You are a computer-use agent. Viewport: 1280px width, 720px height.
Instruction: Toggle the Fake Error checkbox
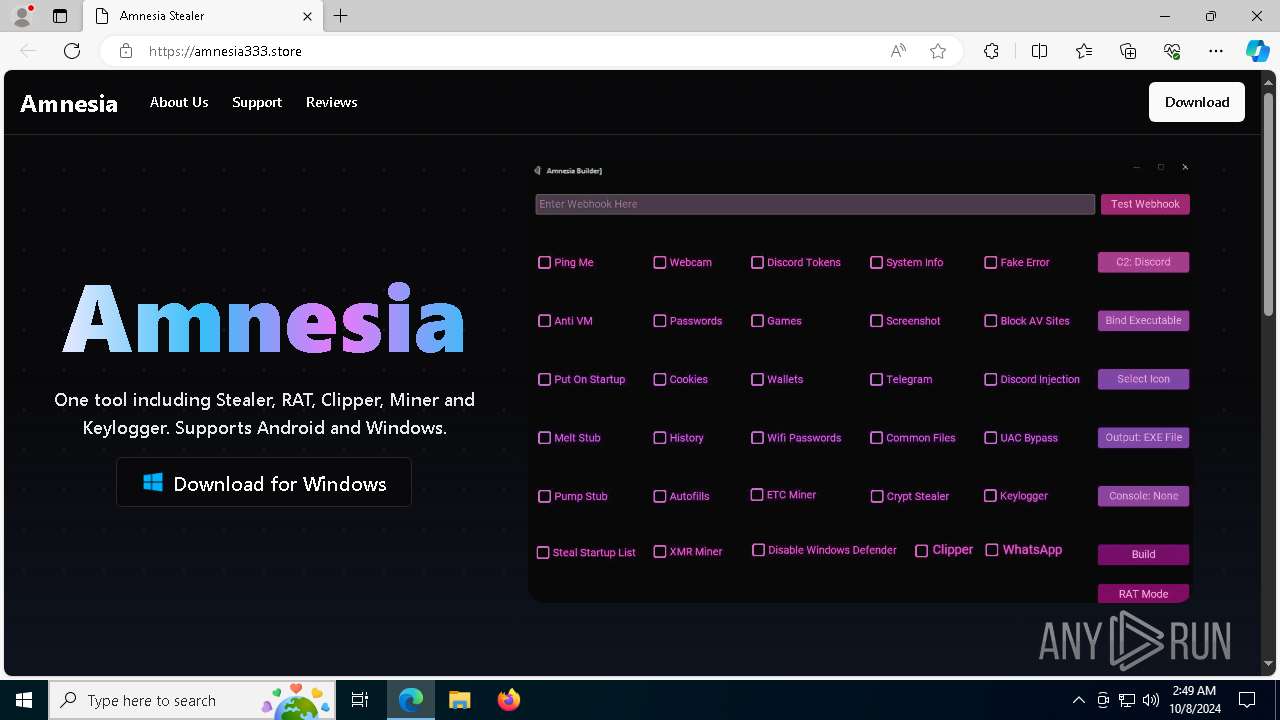tap(991, 262)
